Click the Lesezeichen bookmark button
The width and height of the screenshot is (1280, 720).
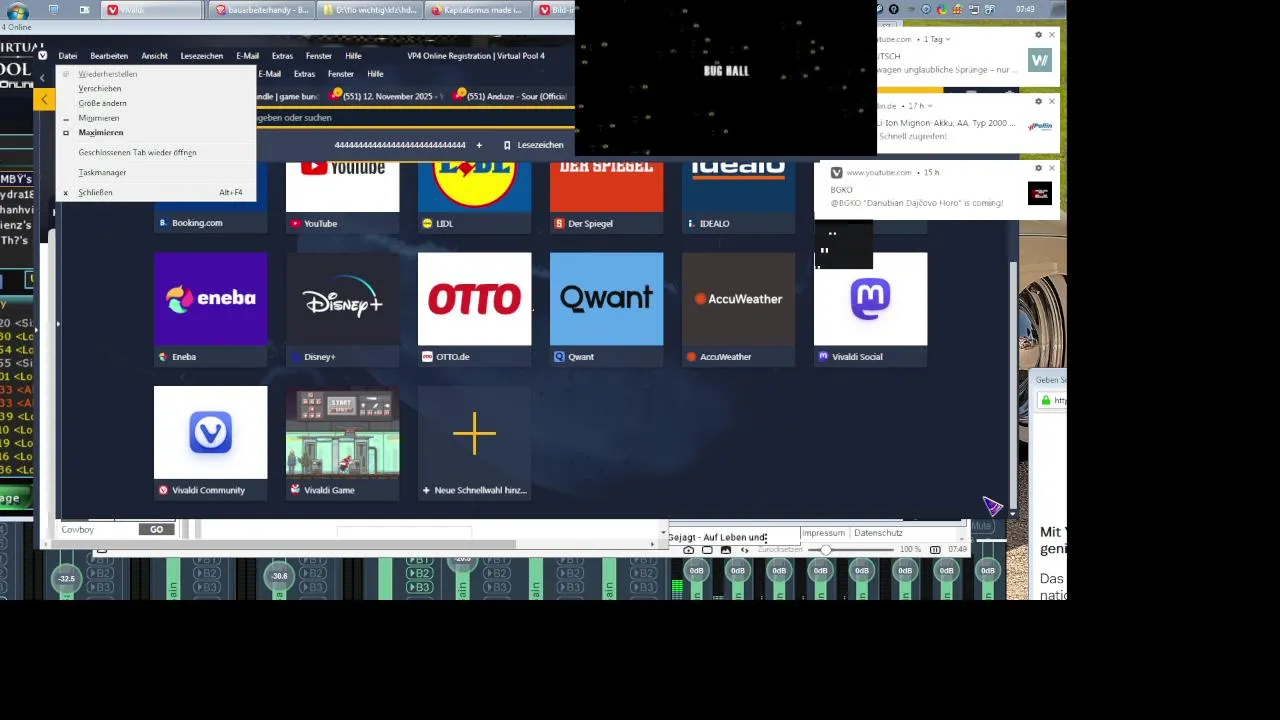click(534, 145)
